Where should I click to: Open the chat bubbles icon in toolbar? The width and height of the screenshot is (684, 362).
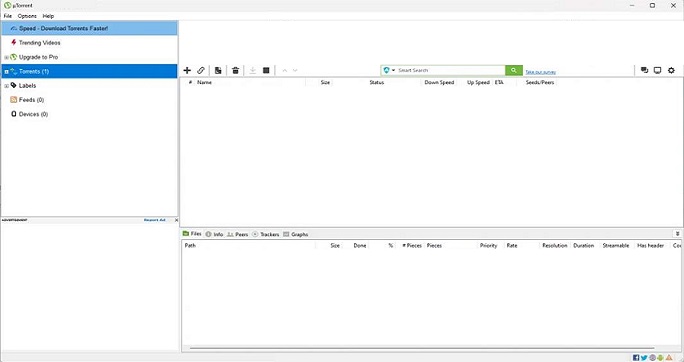(x=644, y=70)
